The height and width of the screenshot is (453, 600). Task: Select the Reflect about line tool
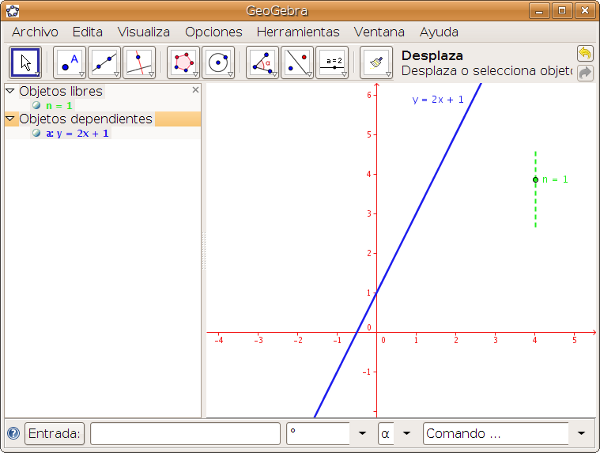pos(297,62)
